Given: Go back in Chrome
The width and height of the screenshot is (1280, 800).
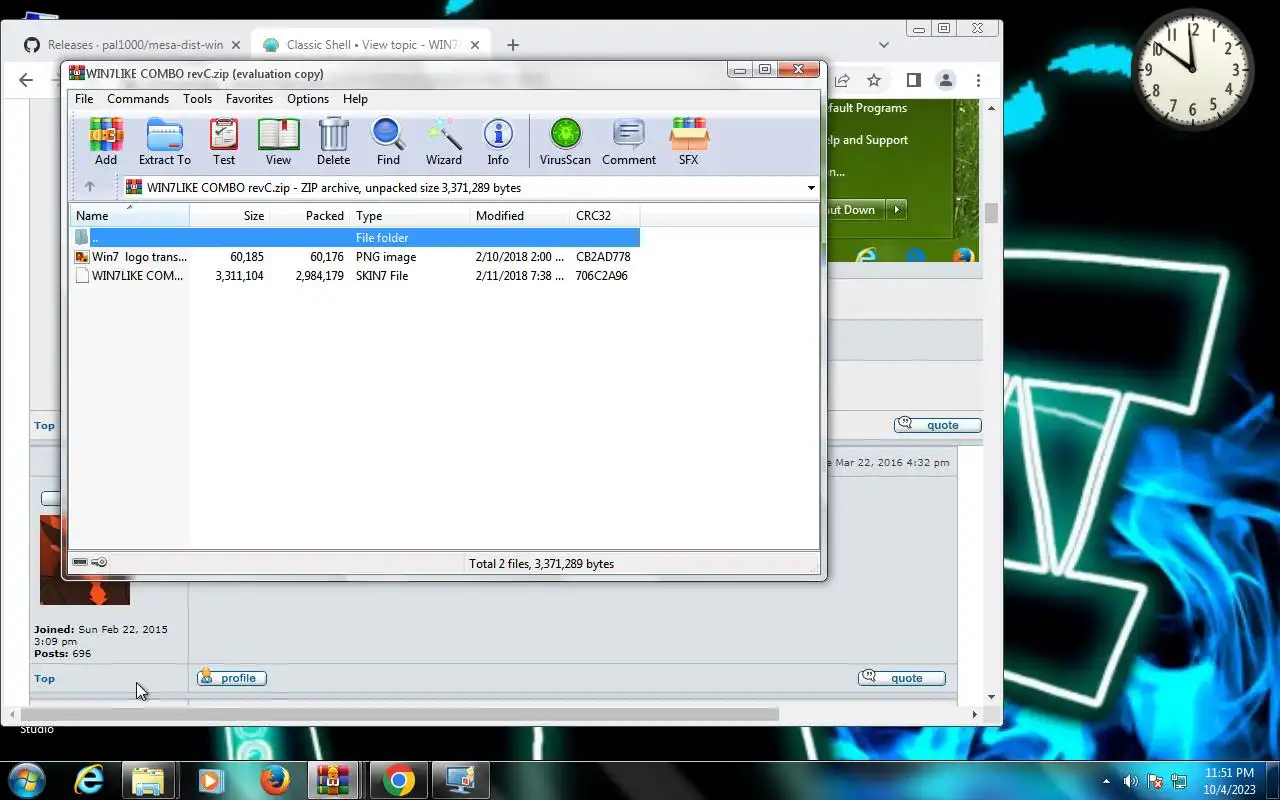Looking at the screenshot, I should coord(27,80).
